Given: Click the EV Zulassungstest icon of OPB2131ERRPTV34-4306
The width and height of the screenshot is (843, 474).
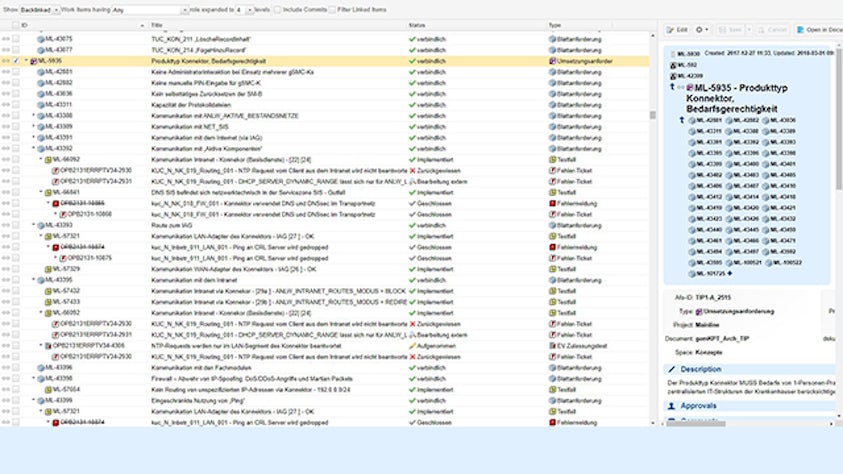Looking at the screenshot, I should click(48, 346).
